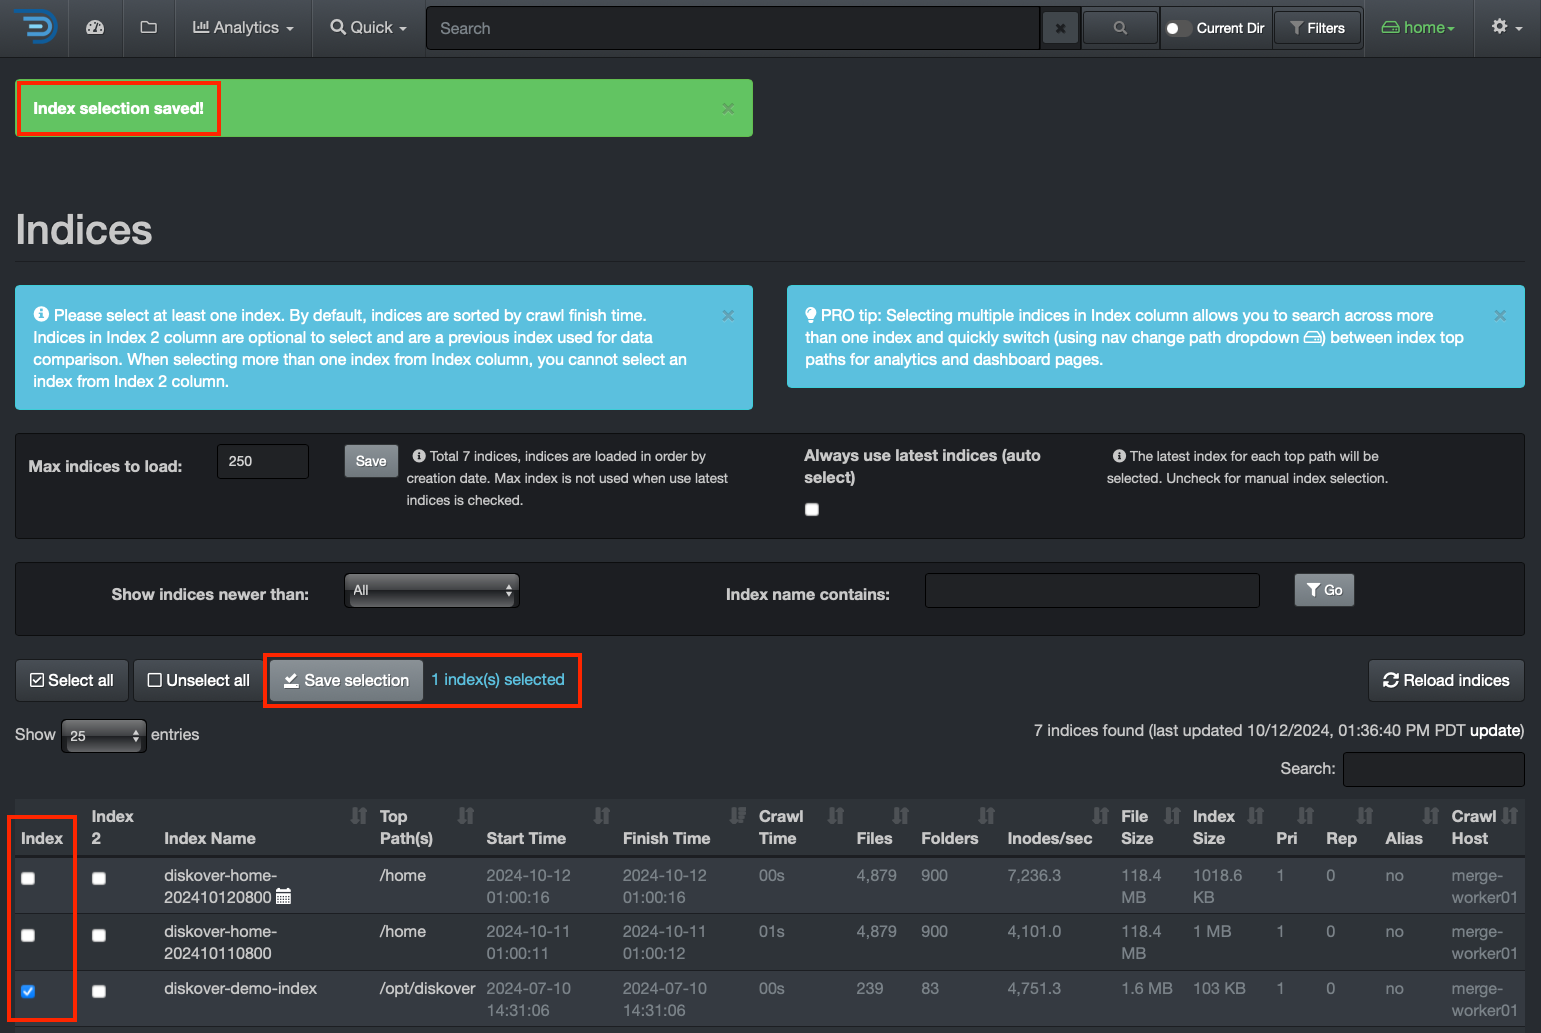Enable Always use latest indices checkbox
The image size is (1541, 1033).
[811, 509]
